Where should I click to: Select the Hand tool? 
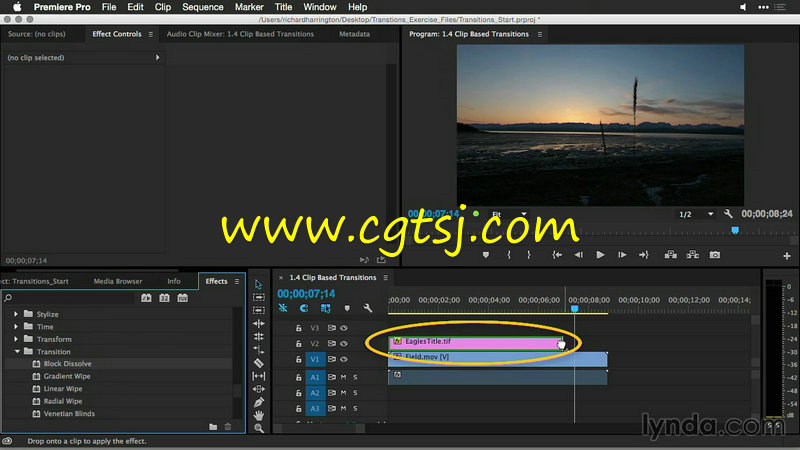click(x=259, y=415)
